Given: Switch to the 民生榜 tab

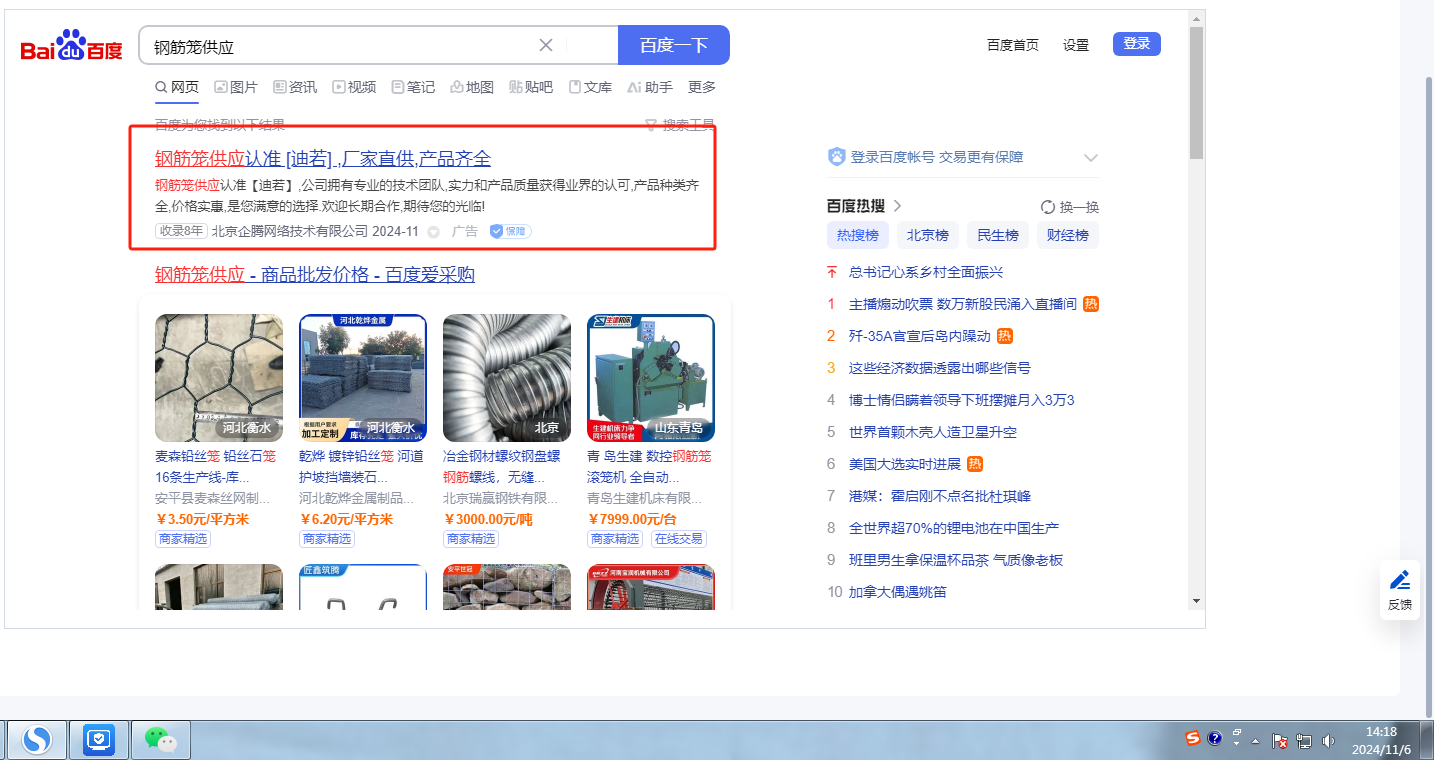Looking at the screenshot, I should [x=998, y=236].
